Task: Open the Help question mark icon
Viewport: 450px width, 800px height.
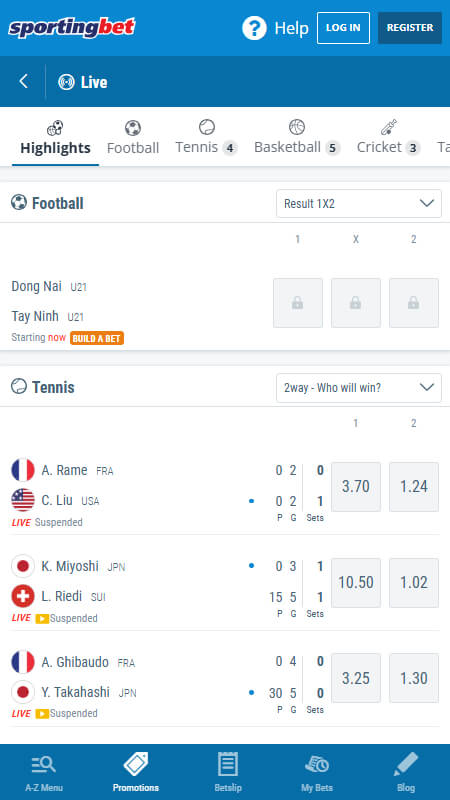Action: pos(254,28)
